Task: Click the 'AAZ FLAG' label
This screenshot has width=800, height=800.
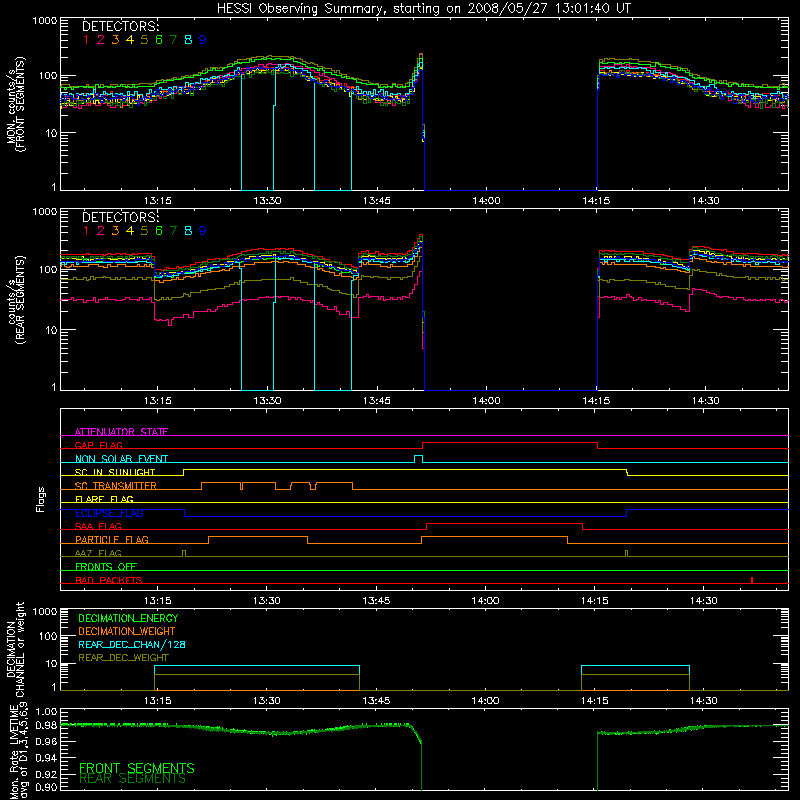Action: click(x=98, y=553)
